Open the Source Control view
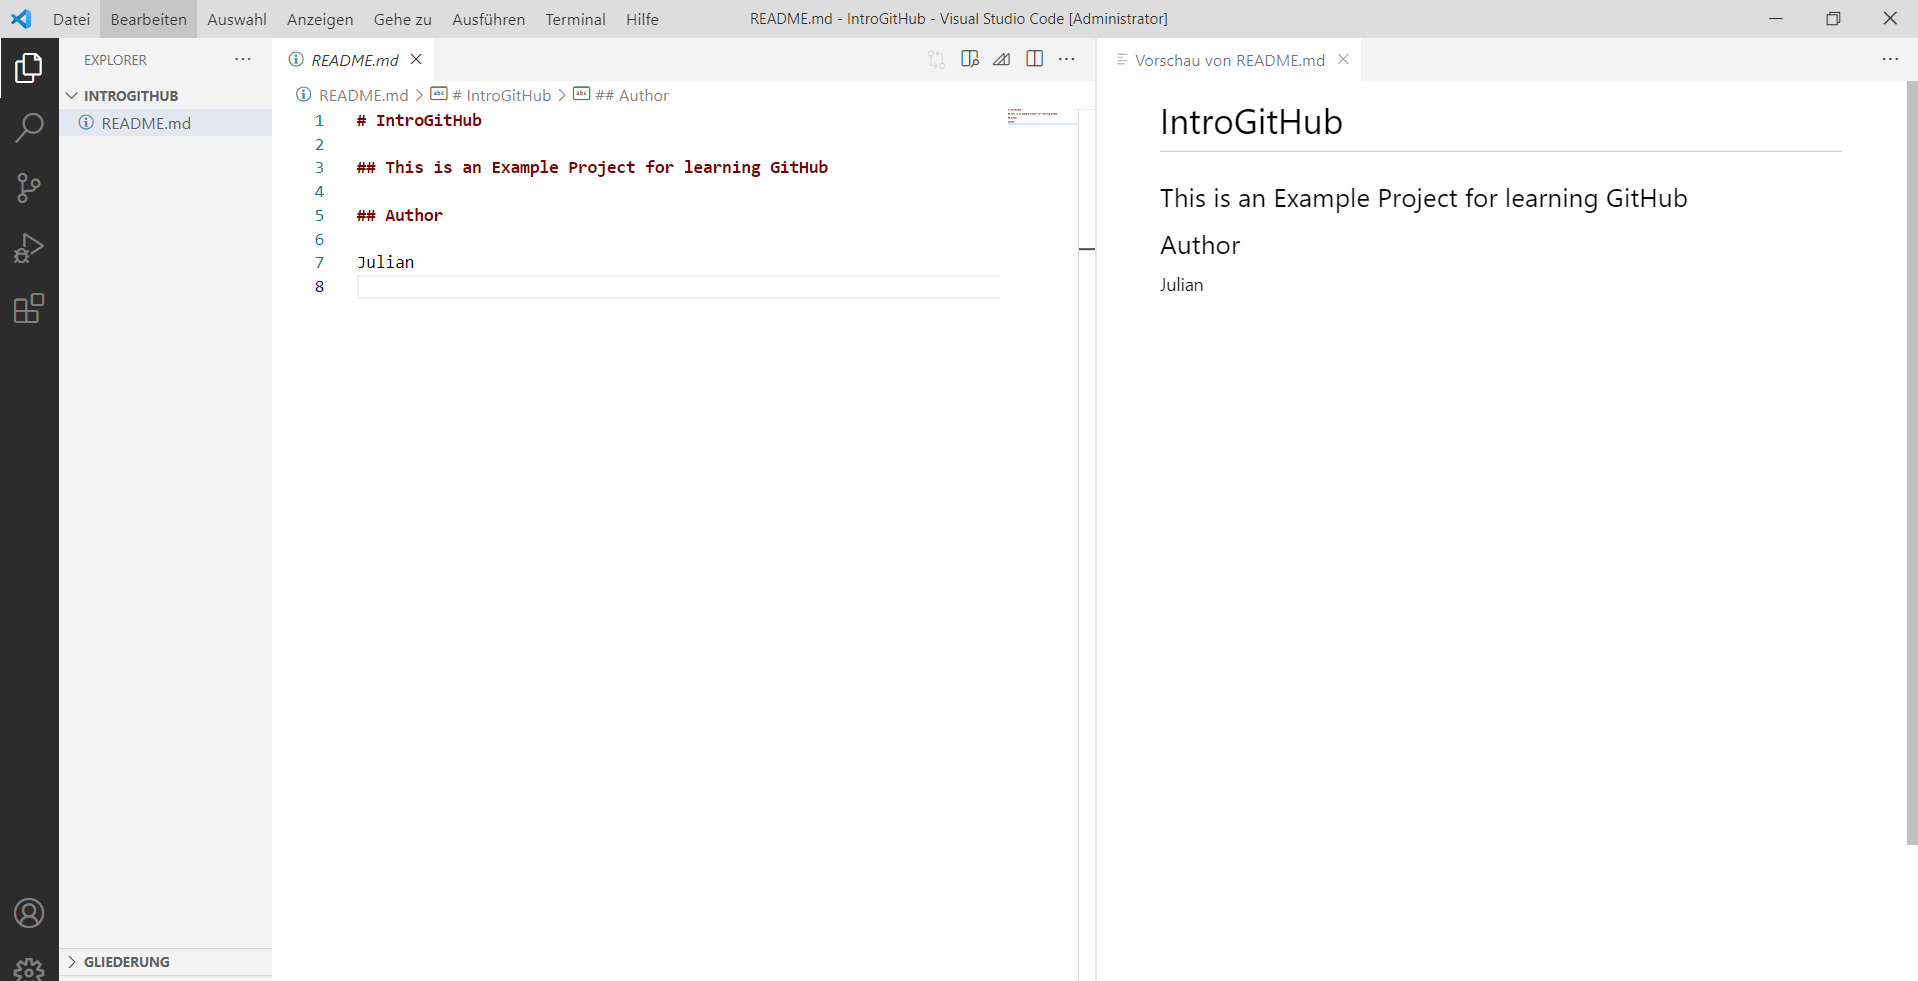1918x981 pixels. 29,188
